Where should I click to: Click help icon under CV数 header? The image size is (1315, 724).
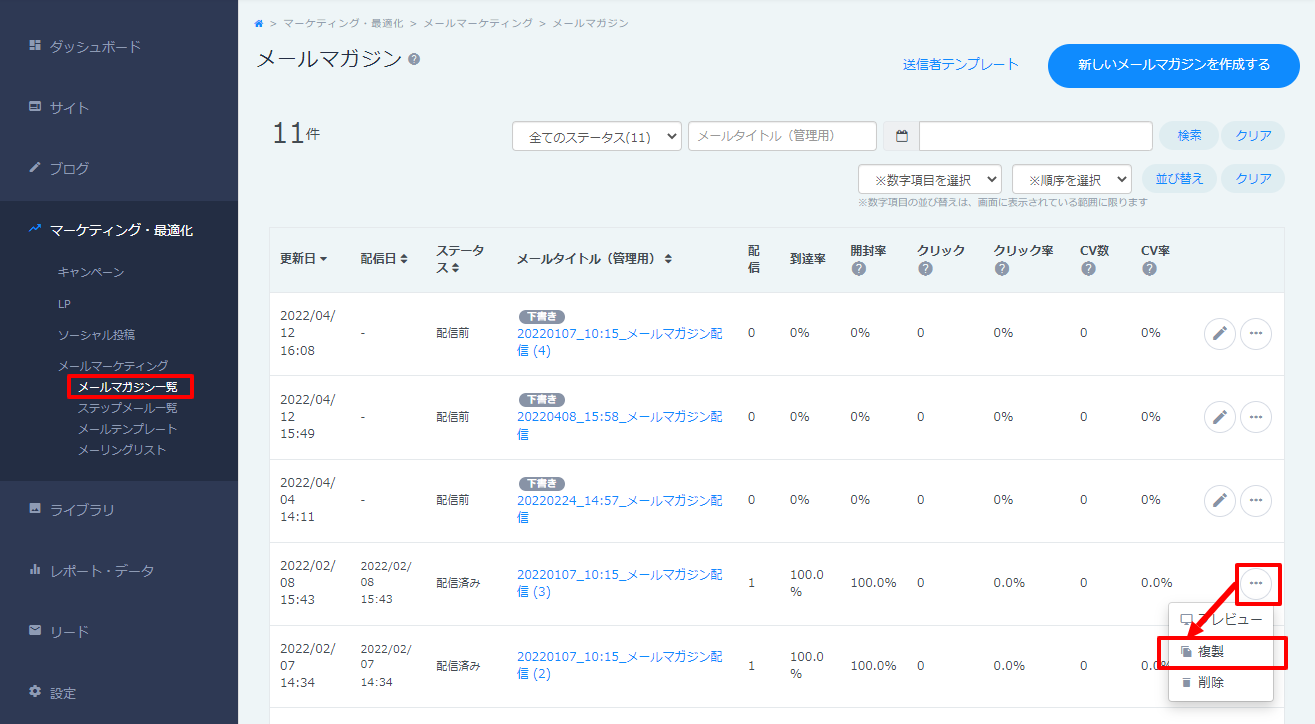pyautogui.click(x=1088, y=269)
